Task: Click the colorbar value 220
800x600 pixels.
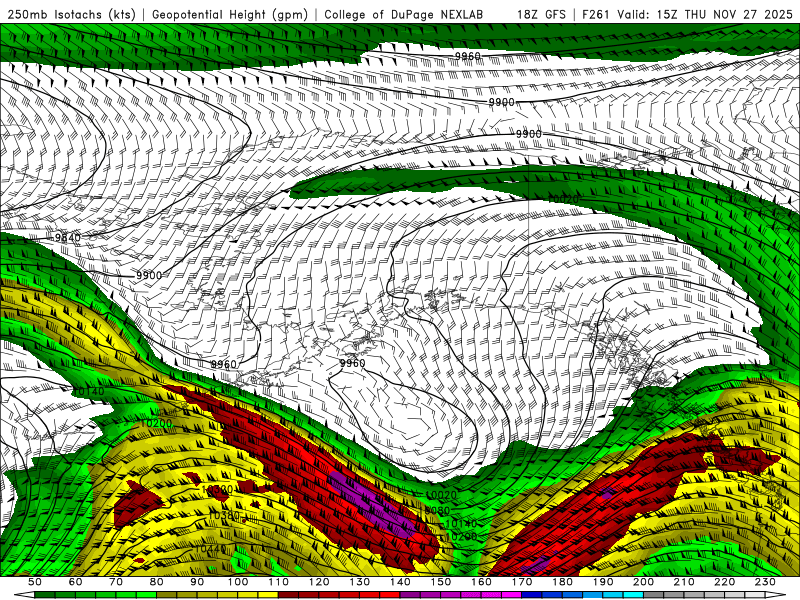Action: click(724, 582)
